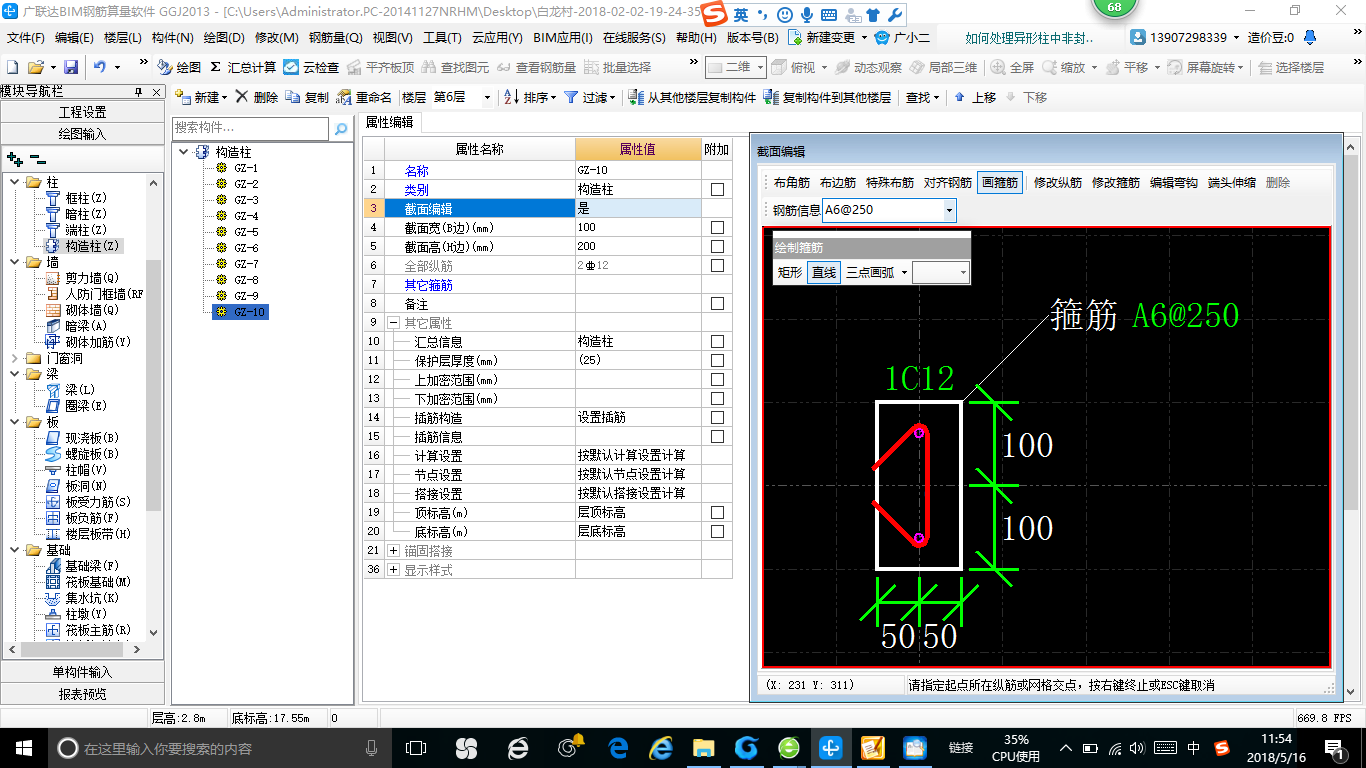The height and width of the screenshot is (768, 1366).
Task: Click the save disk icon
Action: click(x=71, y=67)
